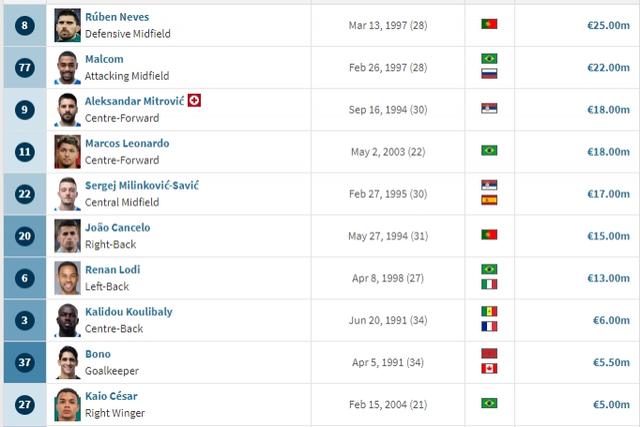Click the Portugal flag in Rúben Neves row
The height and width of the screenshot is (427, 640).
pyautogui.click(x=489, y=24)
